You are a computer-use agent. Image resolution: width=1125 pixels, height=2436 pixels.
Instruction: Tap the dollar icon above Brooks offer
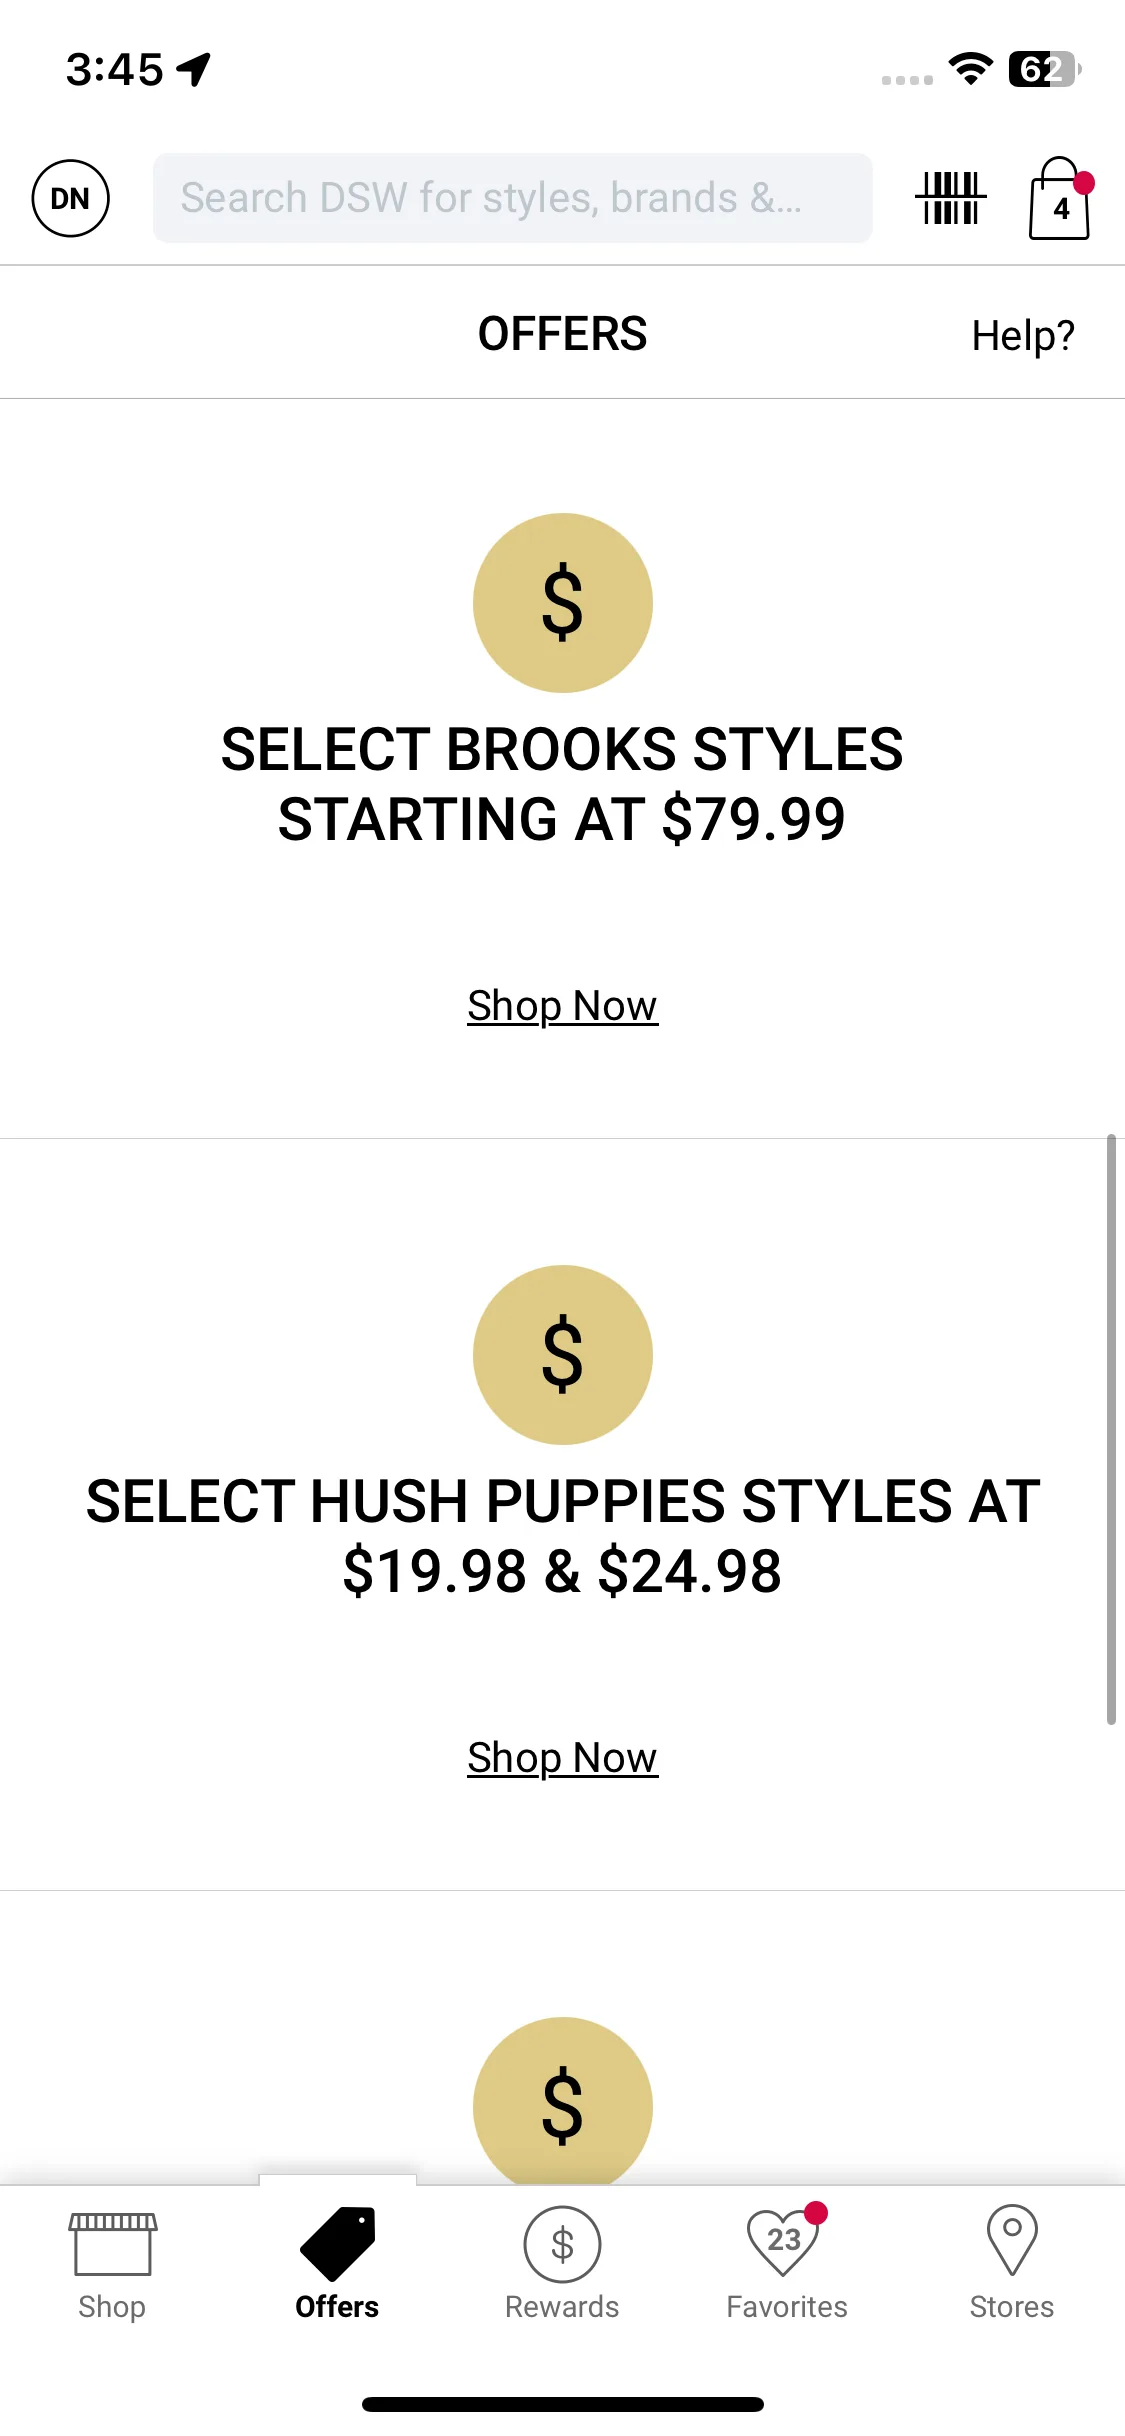(563, 603)
